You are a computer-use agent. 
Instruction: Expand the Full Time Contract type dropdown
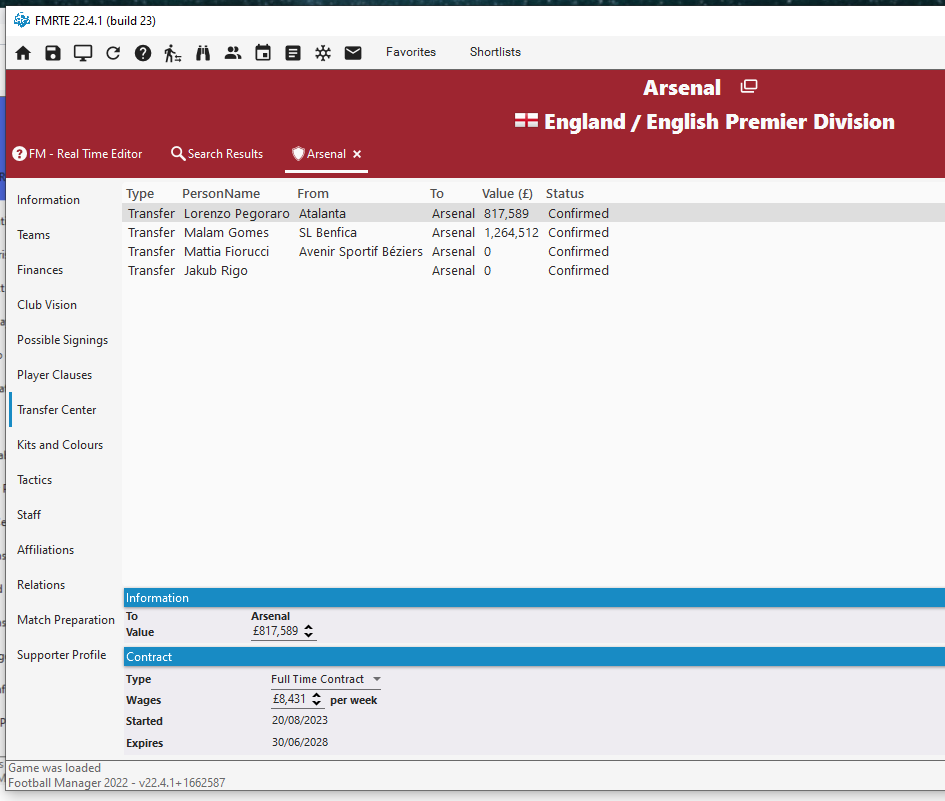pos(377,679)
